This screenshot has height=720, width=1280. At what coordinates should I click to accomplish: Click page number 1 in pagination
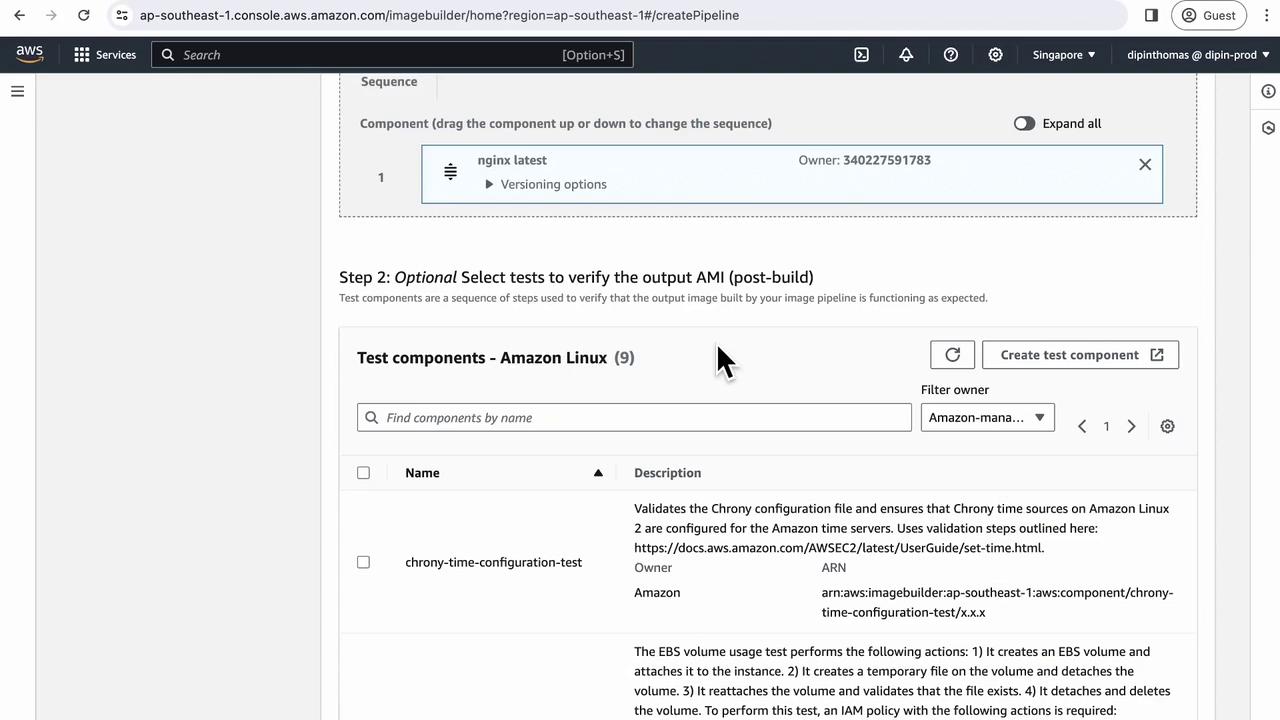[1106, 427]
